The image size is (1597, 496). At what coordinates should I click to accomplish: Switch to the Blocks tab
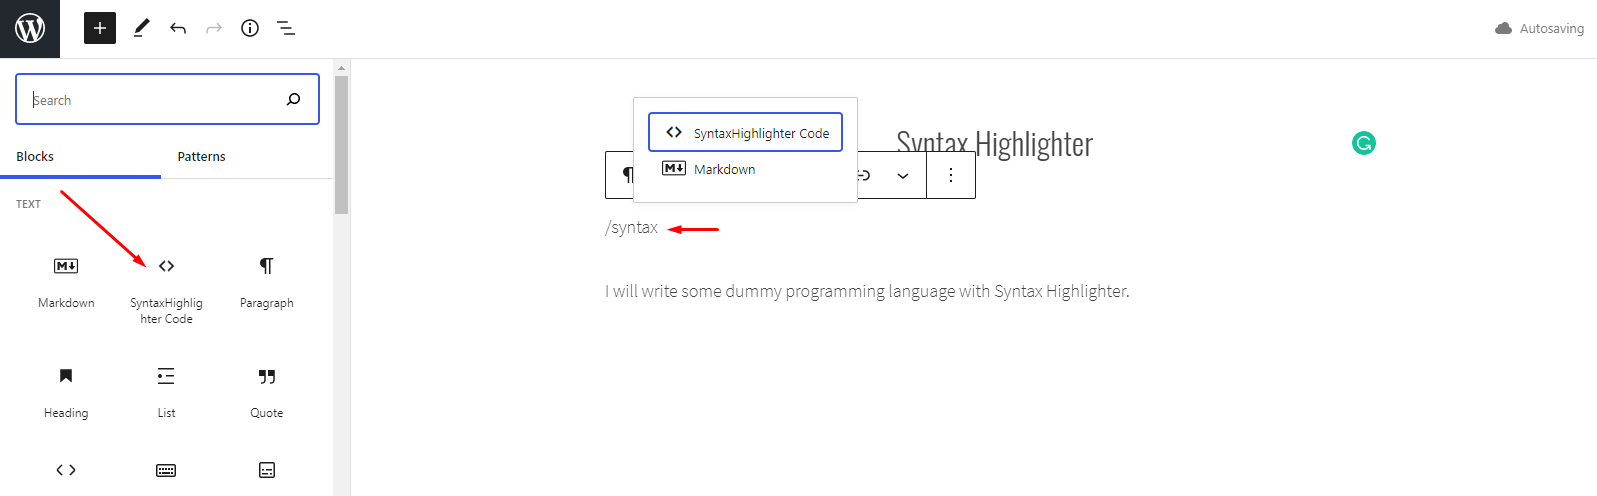click(35, 156)
